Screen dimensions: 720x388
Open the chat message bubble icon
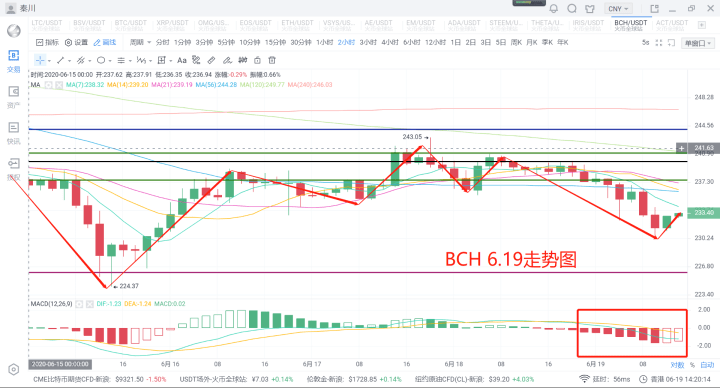[572, 9]
